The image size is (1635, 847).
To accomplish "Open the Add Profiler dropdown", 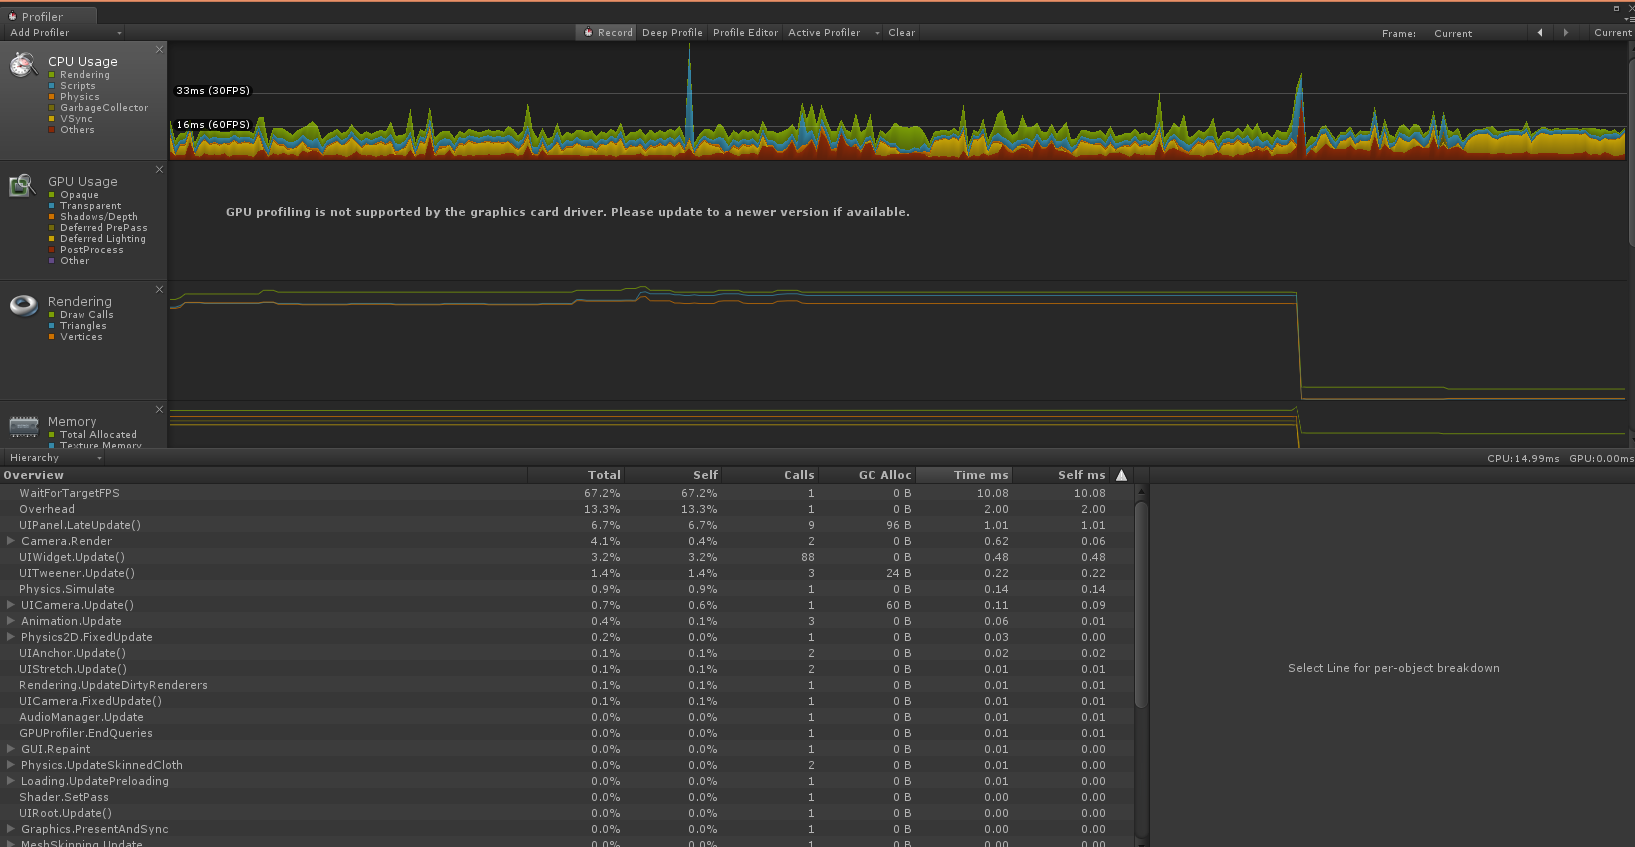I will click(x=64, y=33).
